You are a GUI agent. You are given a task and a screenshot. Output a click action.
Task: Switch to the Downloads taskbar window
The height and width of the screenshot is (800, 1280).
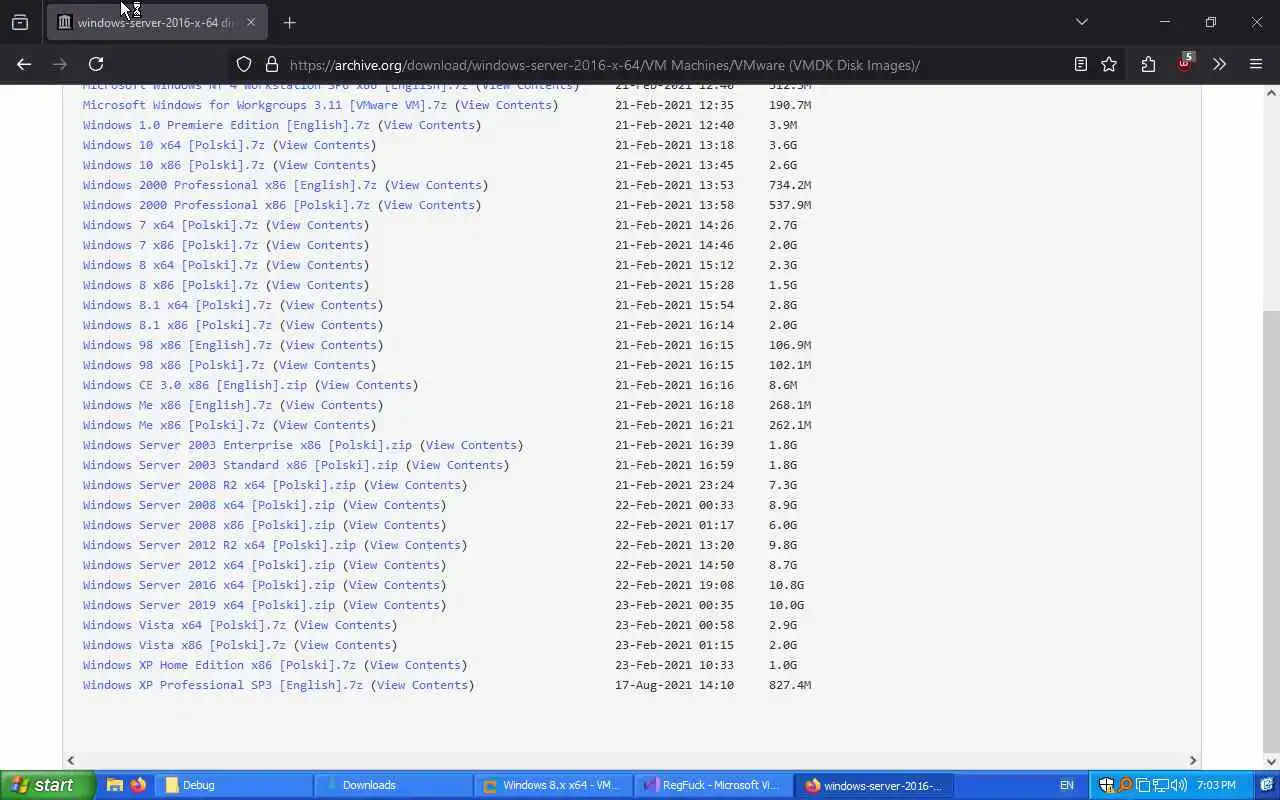pos(391,785)
